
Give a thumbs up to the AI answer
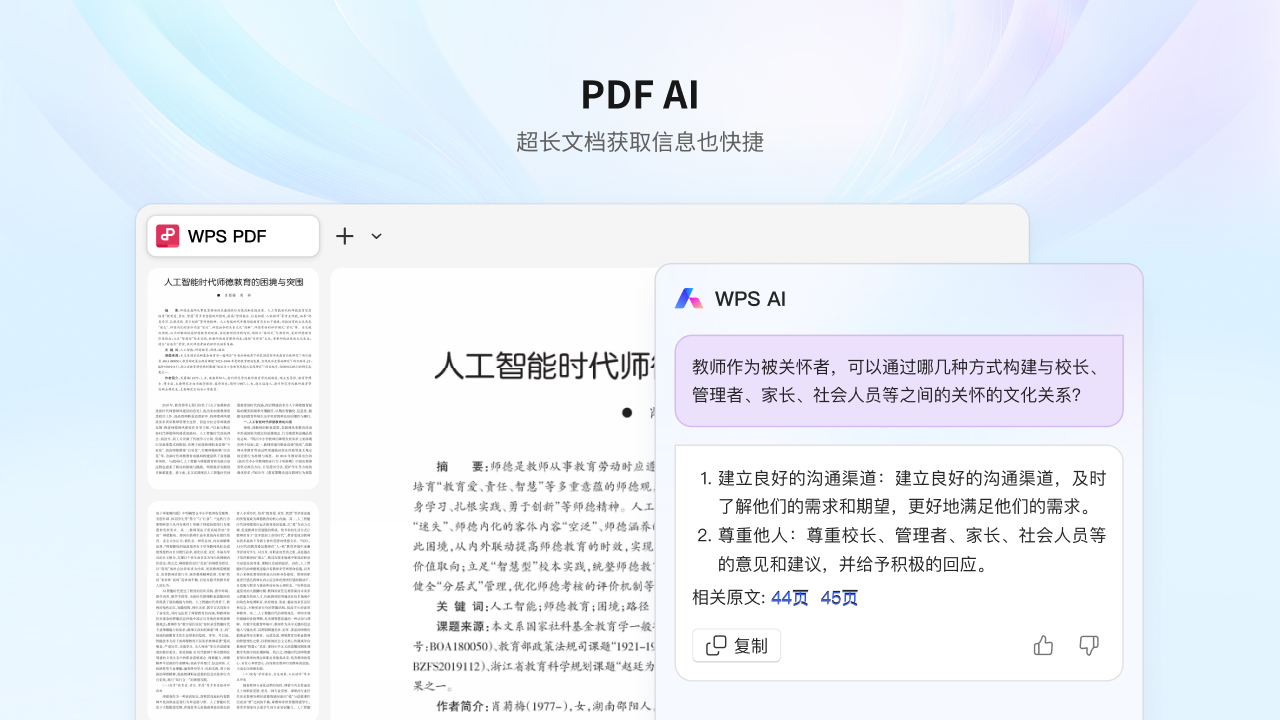(x=1043, y=645)
